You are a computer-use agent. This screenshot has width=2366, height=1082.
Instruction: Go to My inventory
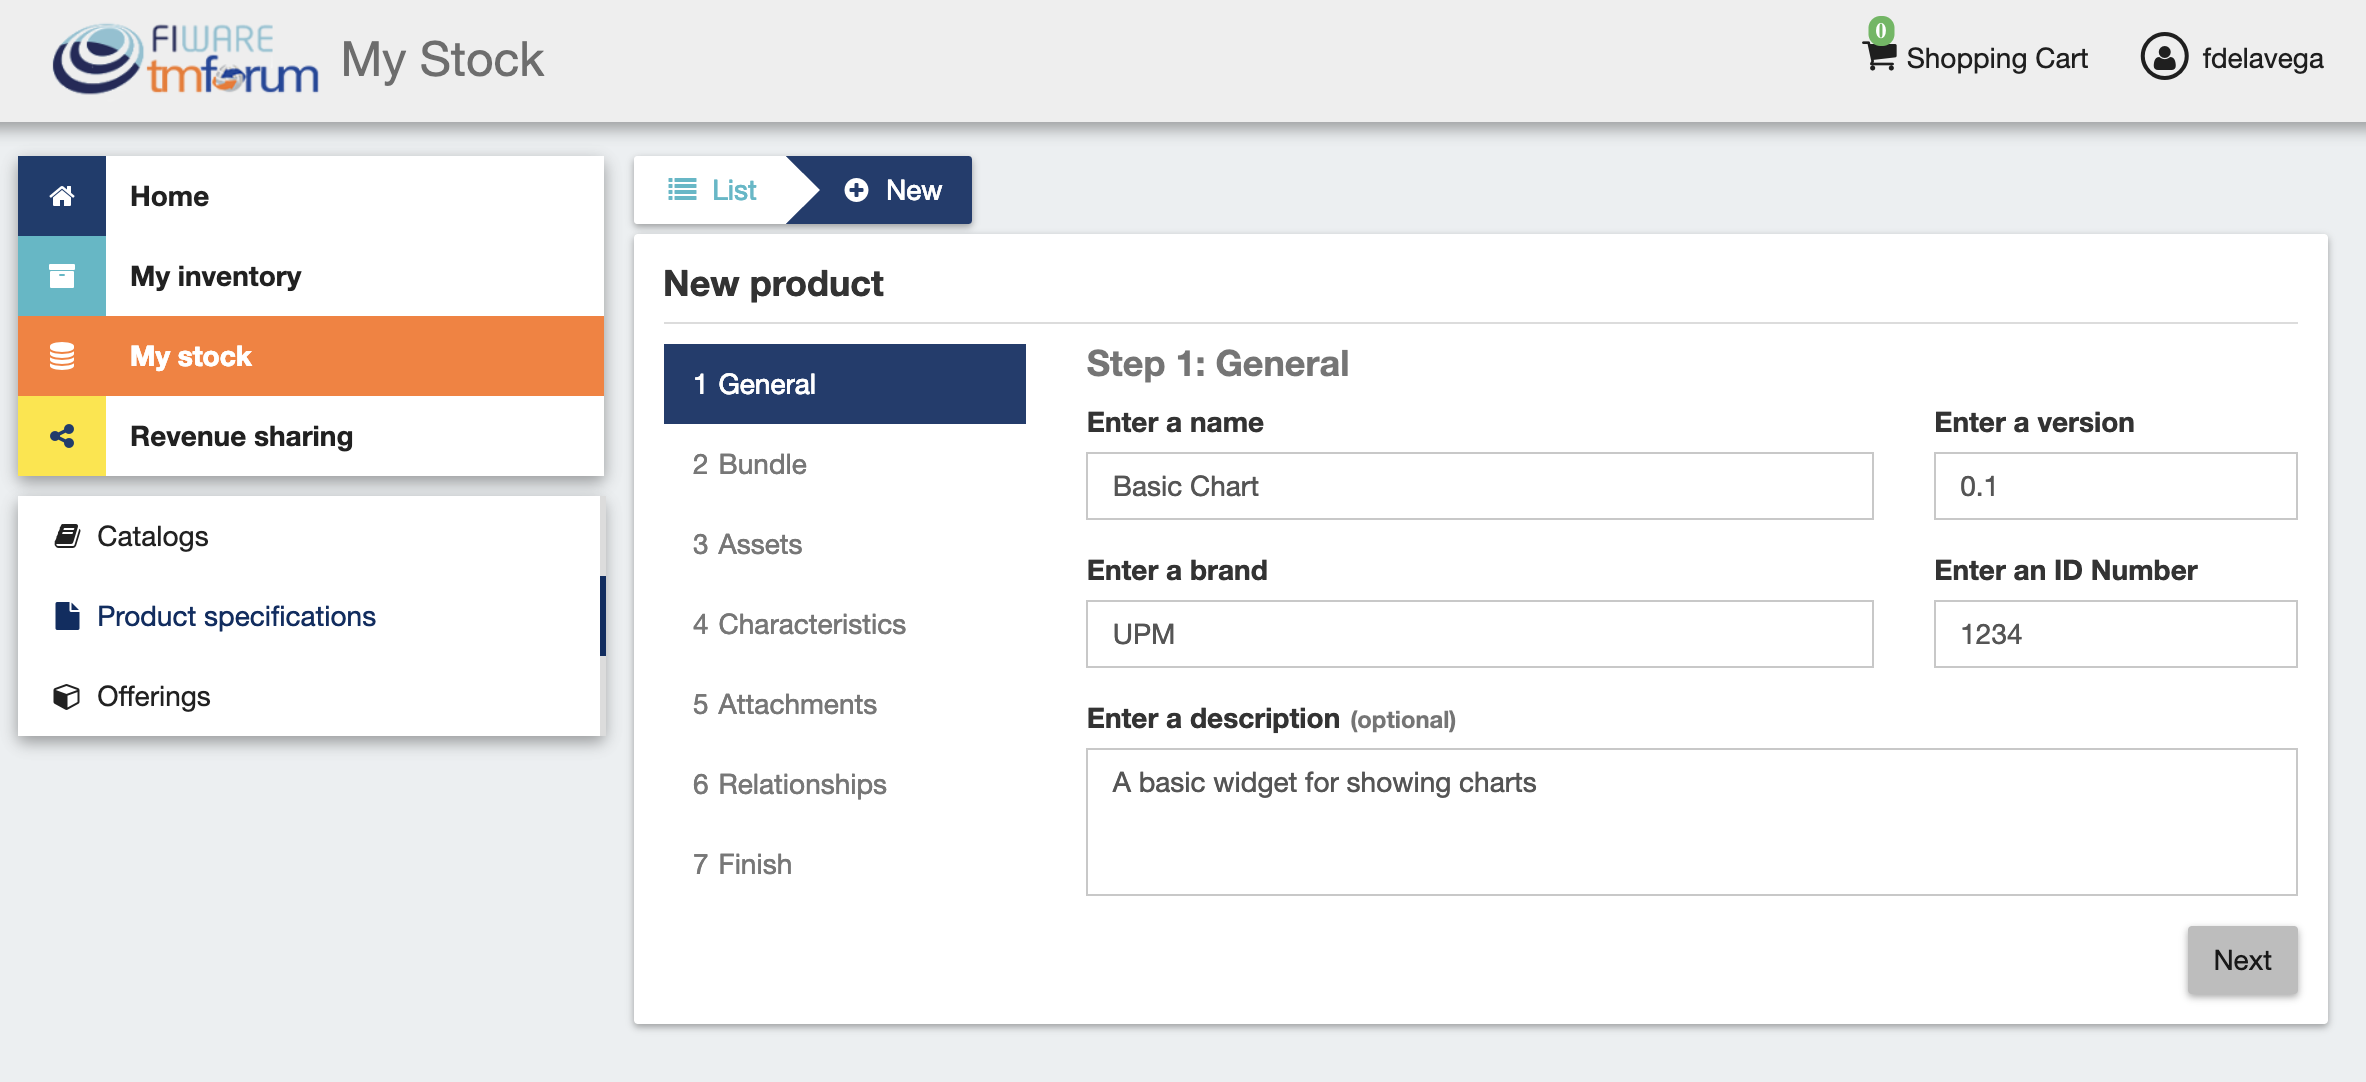pos(311,276)
